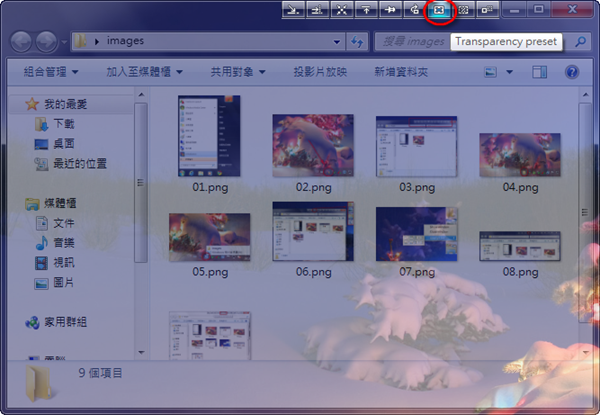Click the navigation pane scrollbar thumb
The height and width of the screenshot is (415, 600).
point(141,183)
